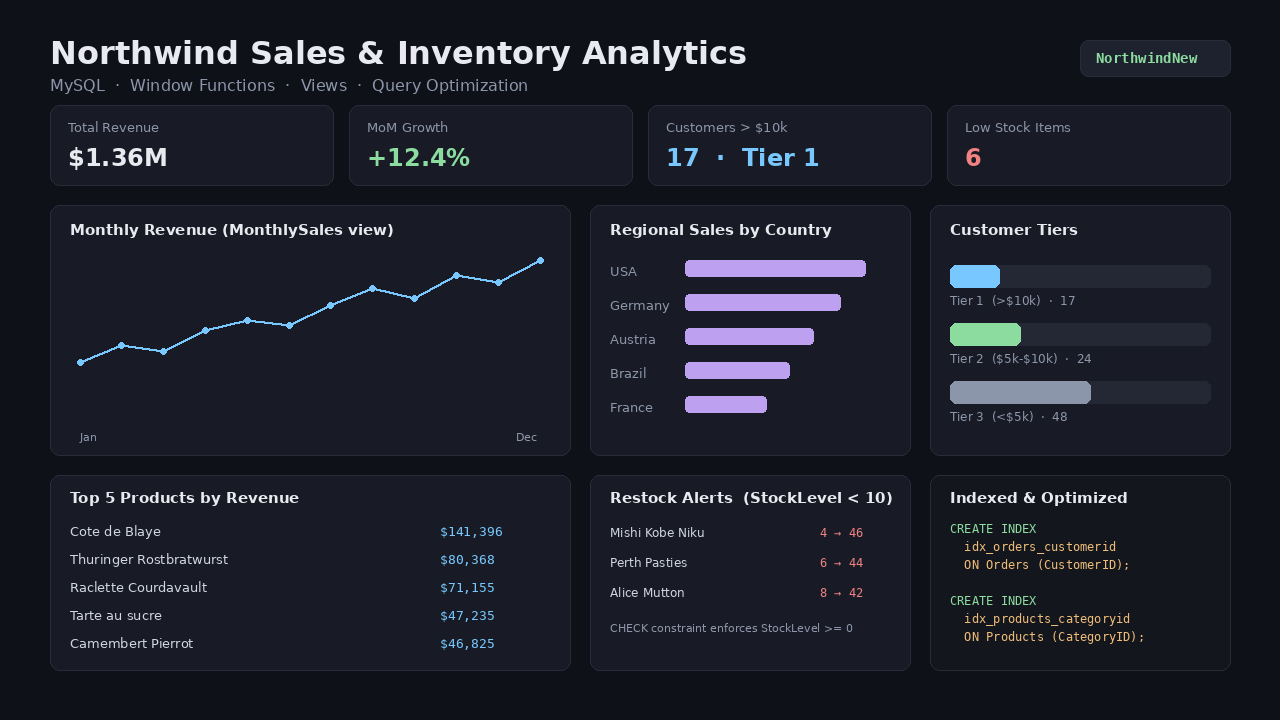
Task: Click the Tier 1 (>$10k) · 17 label
Action: [1013, 301]
